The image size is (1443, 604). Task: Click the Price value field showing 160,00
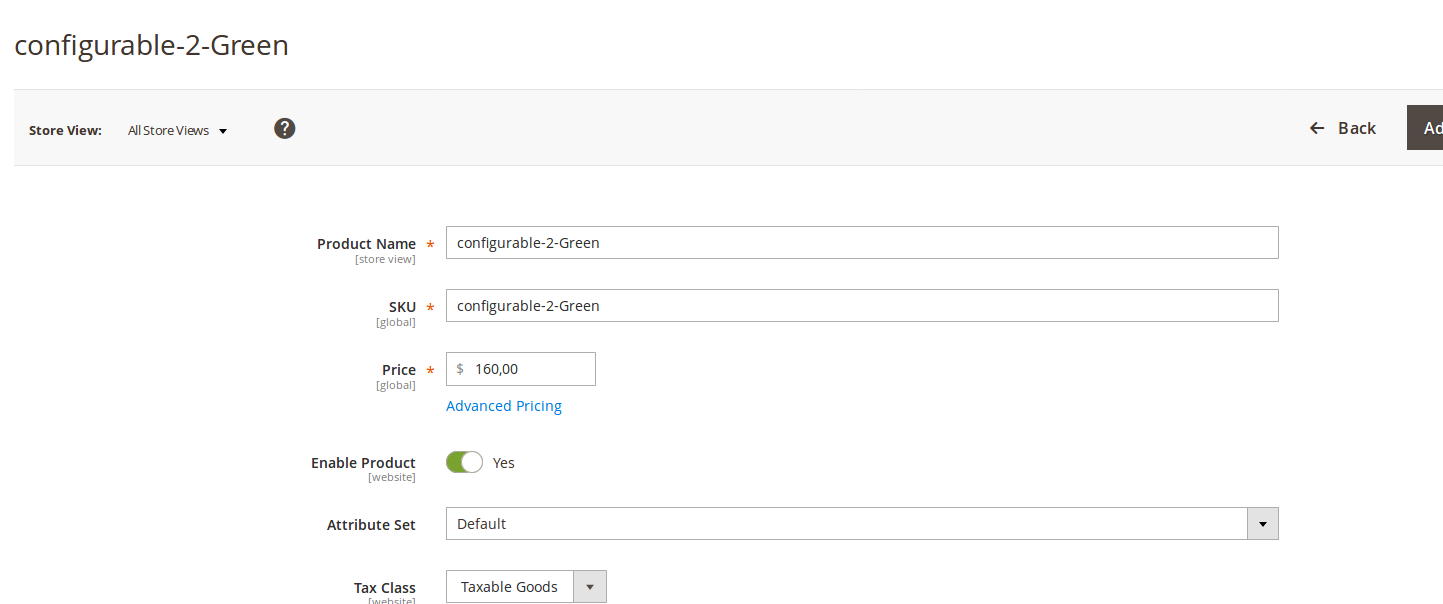525,368
